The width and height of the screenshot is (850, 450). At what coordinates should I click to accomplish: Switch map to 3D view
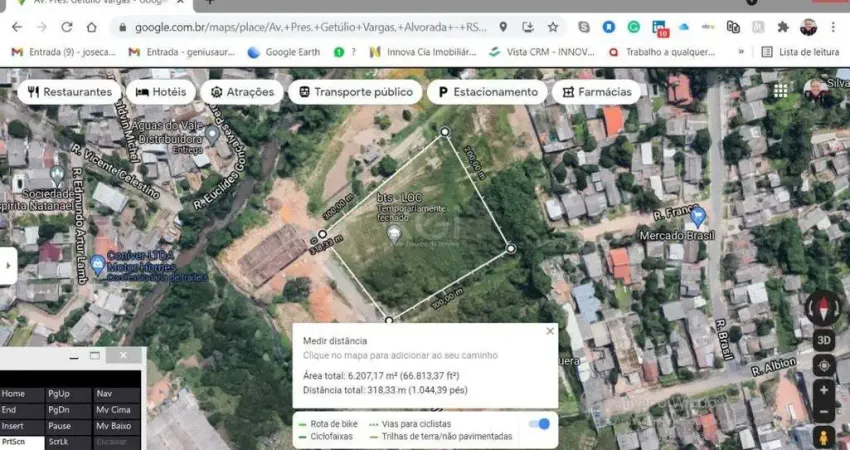click(x=824, y=340)
